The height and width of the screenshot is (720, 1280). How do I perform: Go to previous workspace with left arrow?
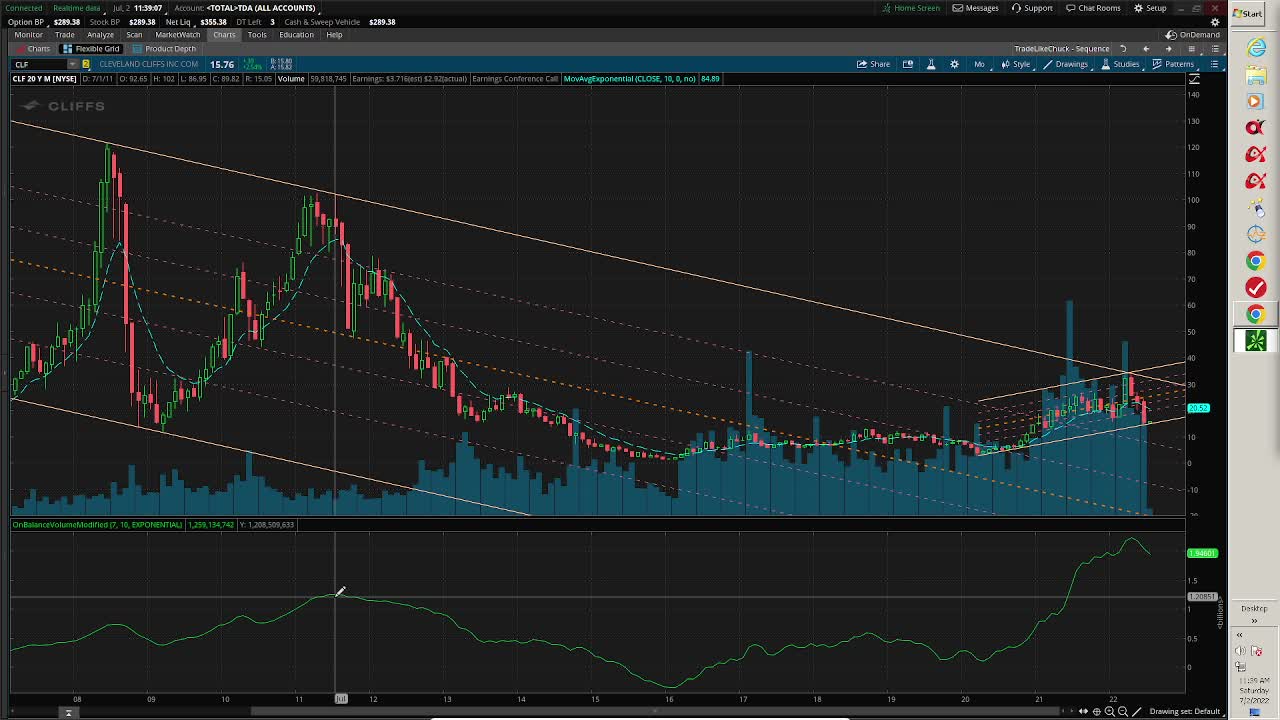pos(1146,48)
